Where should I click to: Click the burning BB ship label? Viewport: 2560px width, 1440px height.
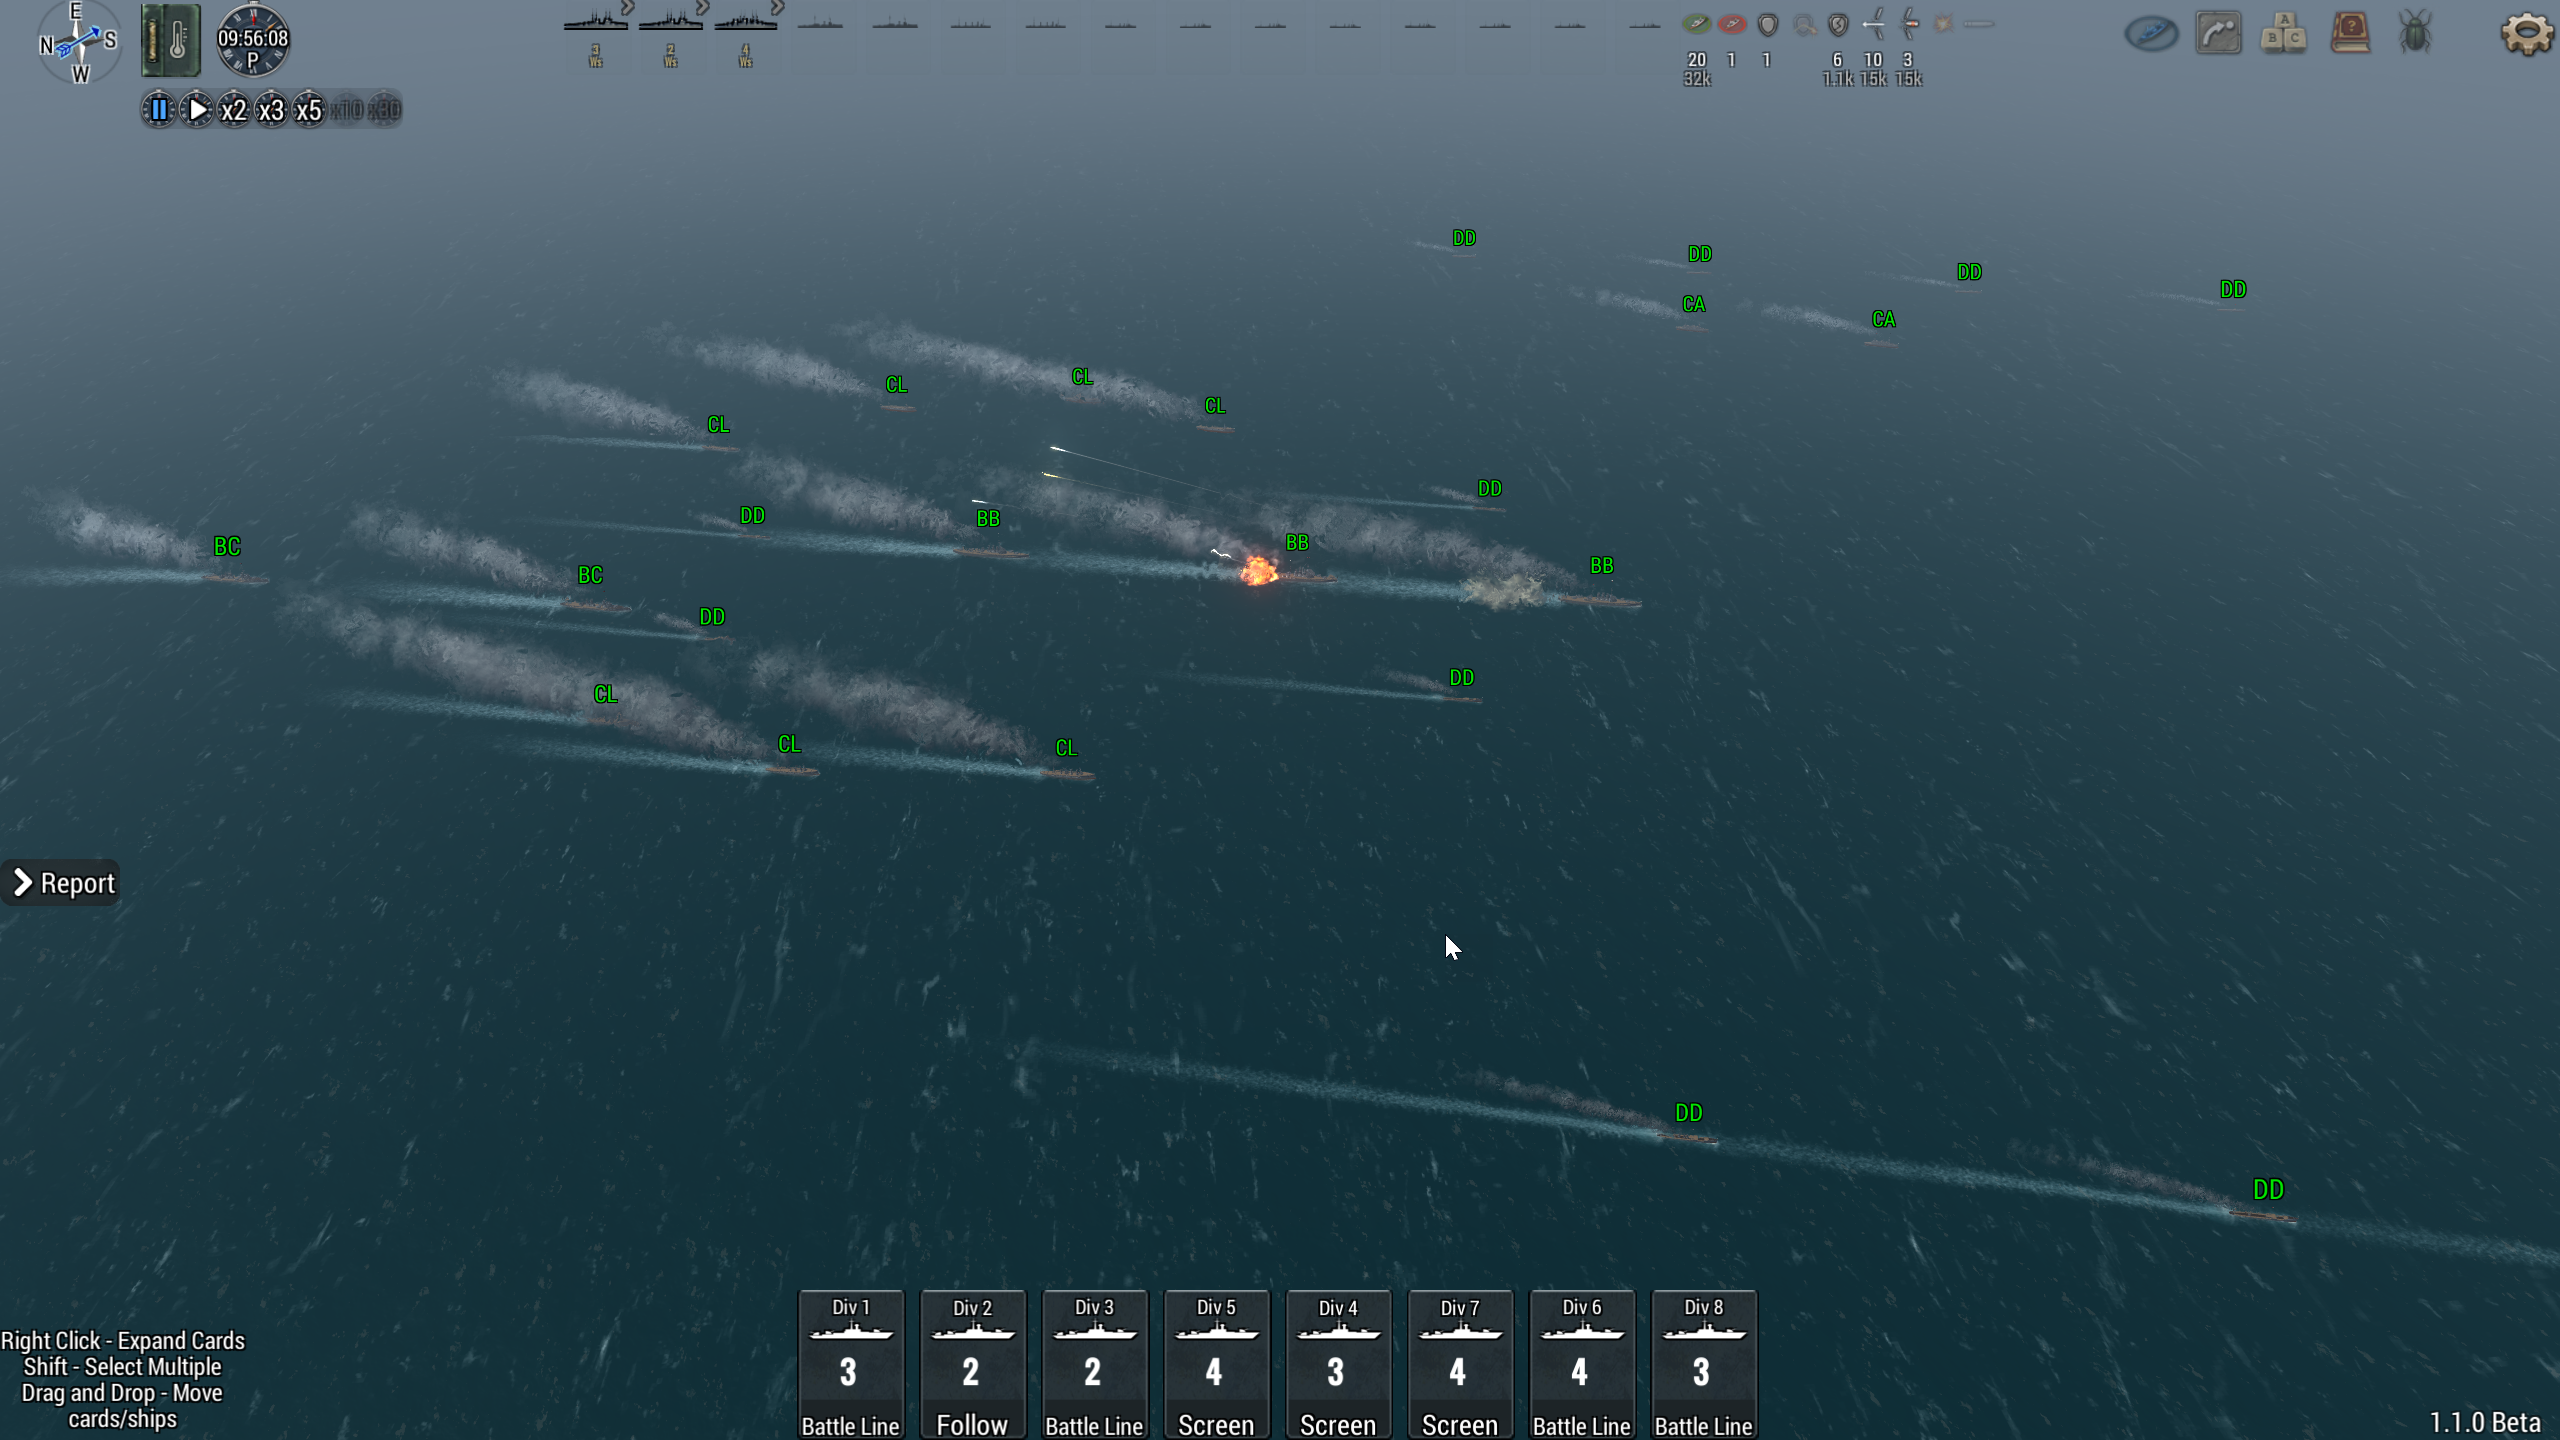click(x=1297, y=543)
